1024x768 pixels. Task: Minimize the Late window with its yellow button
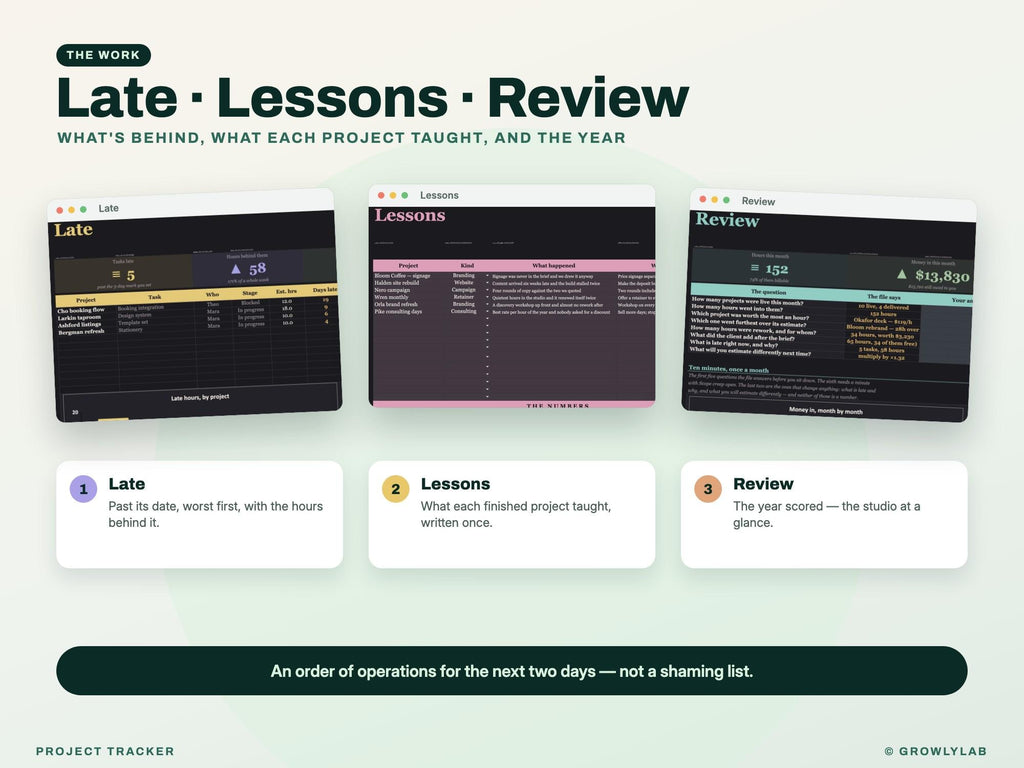[x=71, y=210]
